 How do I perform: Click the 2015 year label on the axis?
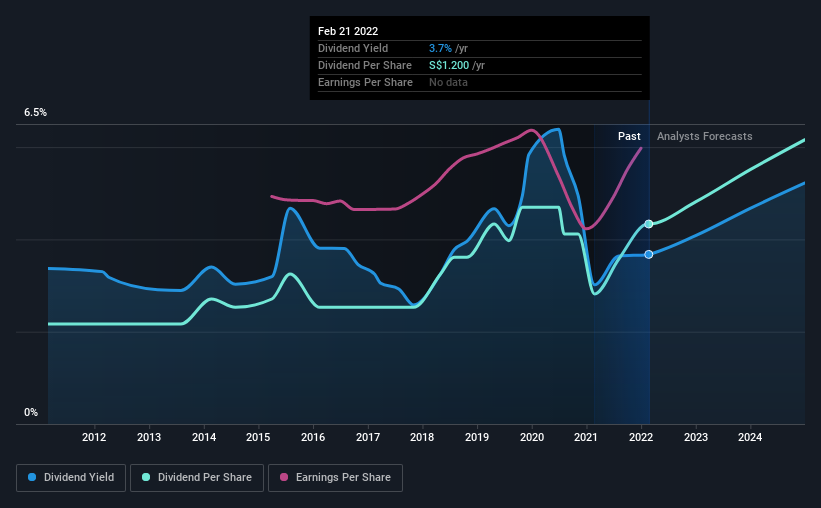pyautogui.click(x=258, y=437)
